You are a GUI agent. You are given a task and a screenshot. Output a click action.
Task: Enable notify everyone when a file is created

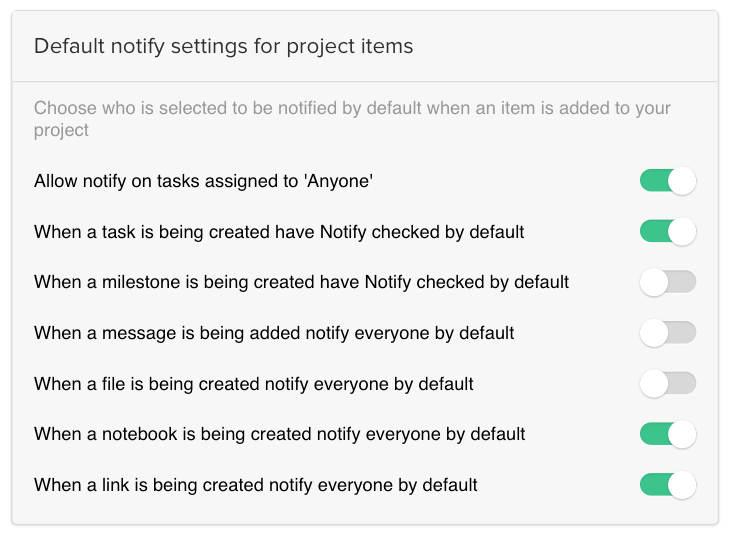667,383
